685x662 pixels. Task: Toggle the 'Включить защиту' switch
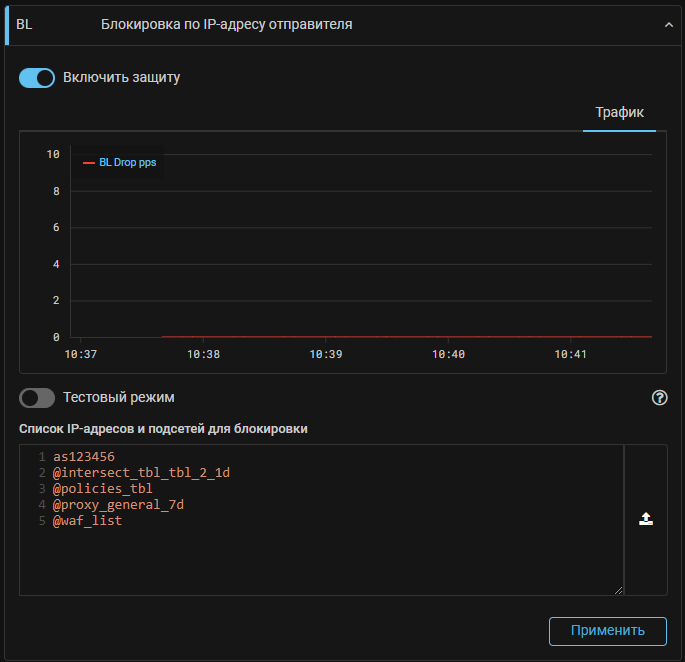37,77
